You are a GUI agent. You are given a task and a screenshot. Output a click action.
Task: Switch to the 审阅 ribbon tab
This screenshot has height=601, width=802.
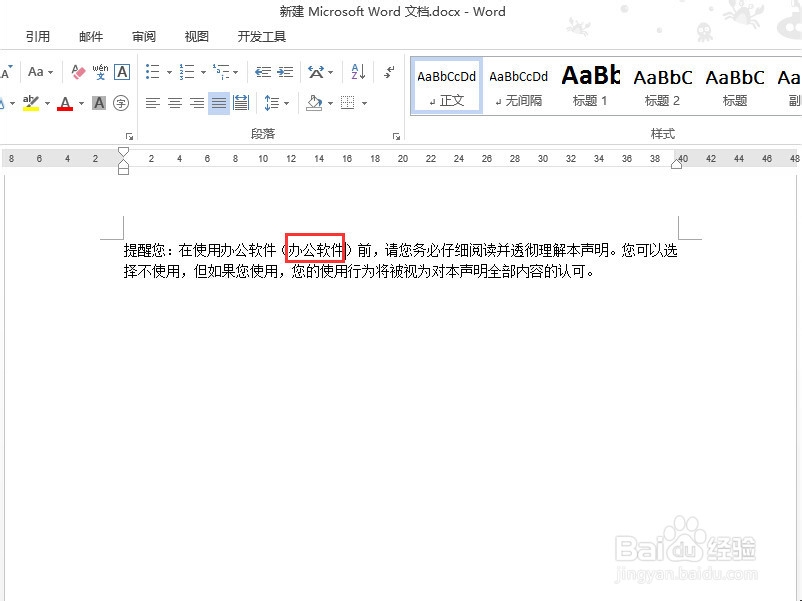tap(143, 36)
